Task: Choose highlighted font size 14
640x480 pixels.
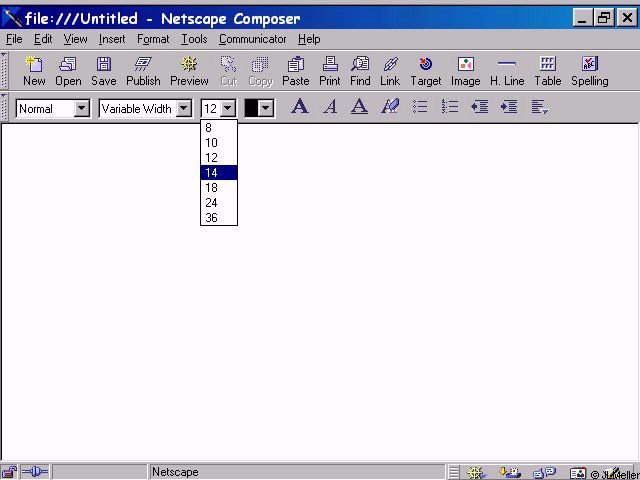Action: click(x=219, y=173)
